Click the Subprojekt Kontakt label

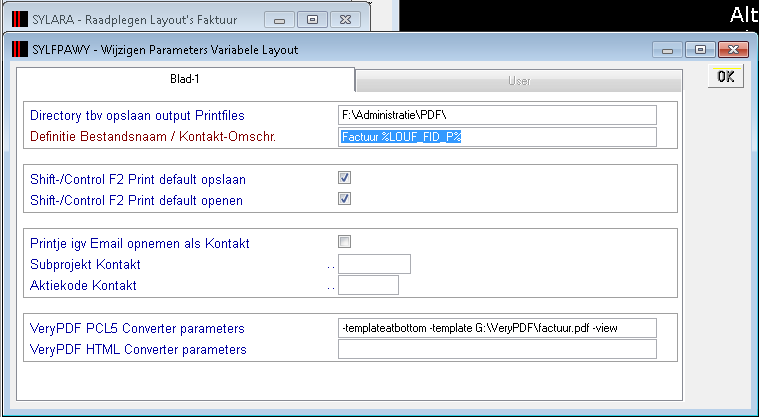[x=85, y=264]
